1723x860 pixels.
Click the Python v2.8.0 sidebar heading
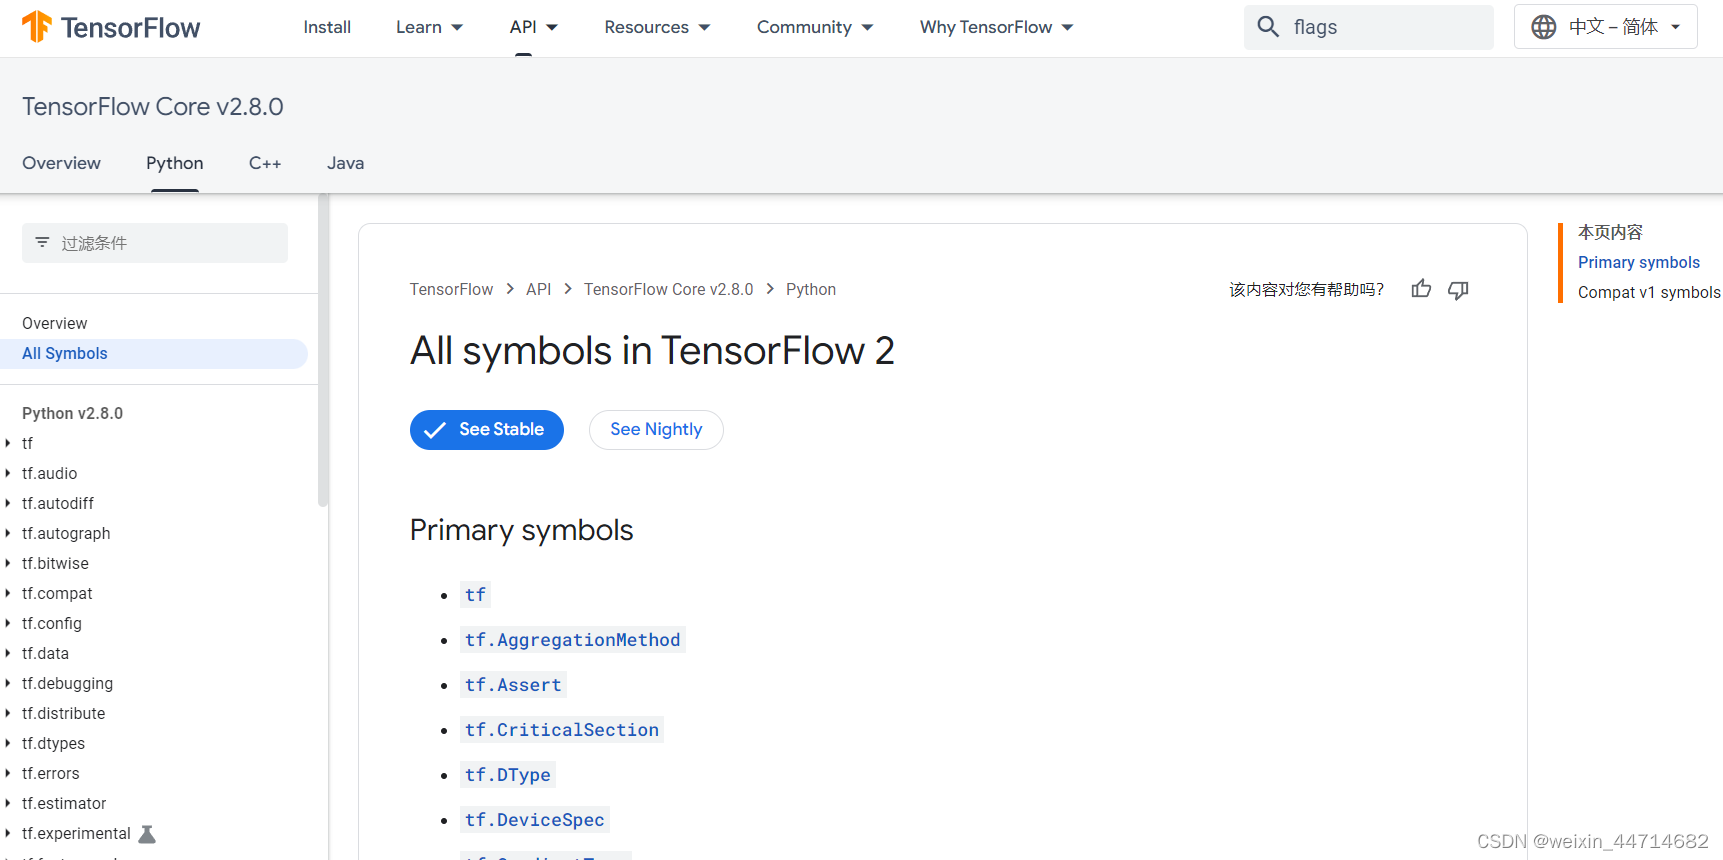coord(72,413)
